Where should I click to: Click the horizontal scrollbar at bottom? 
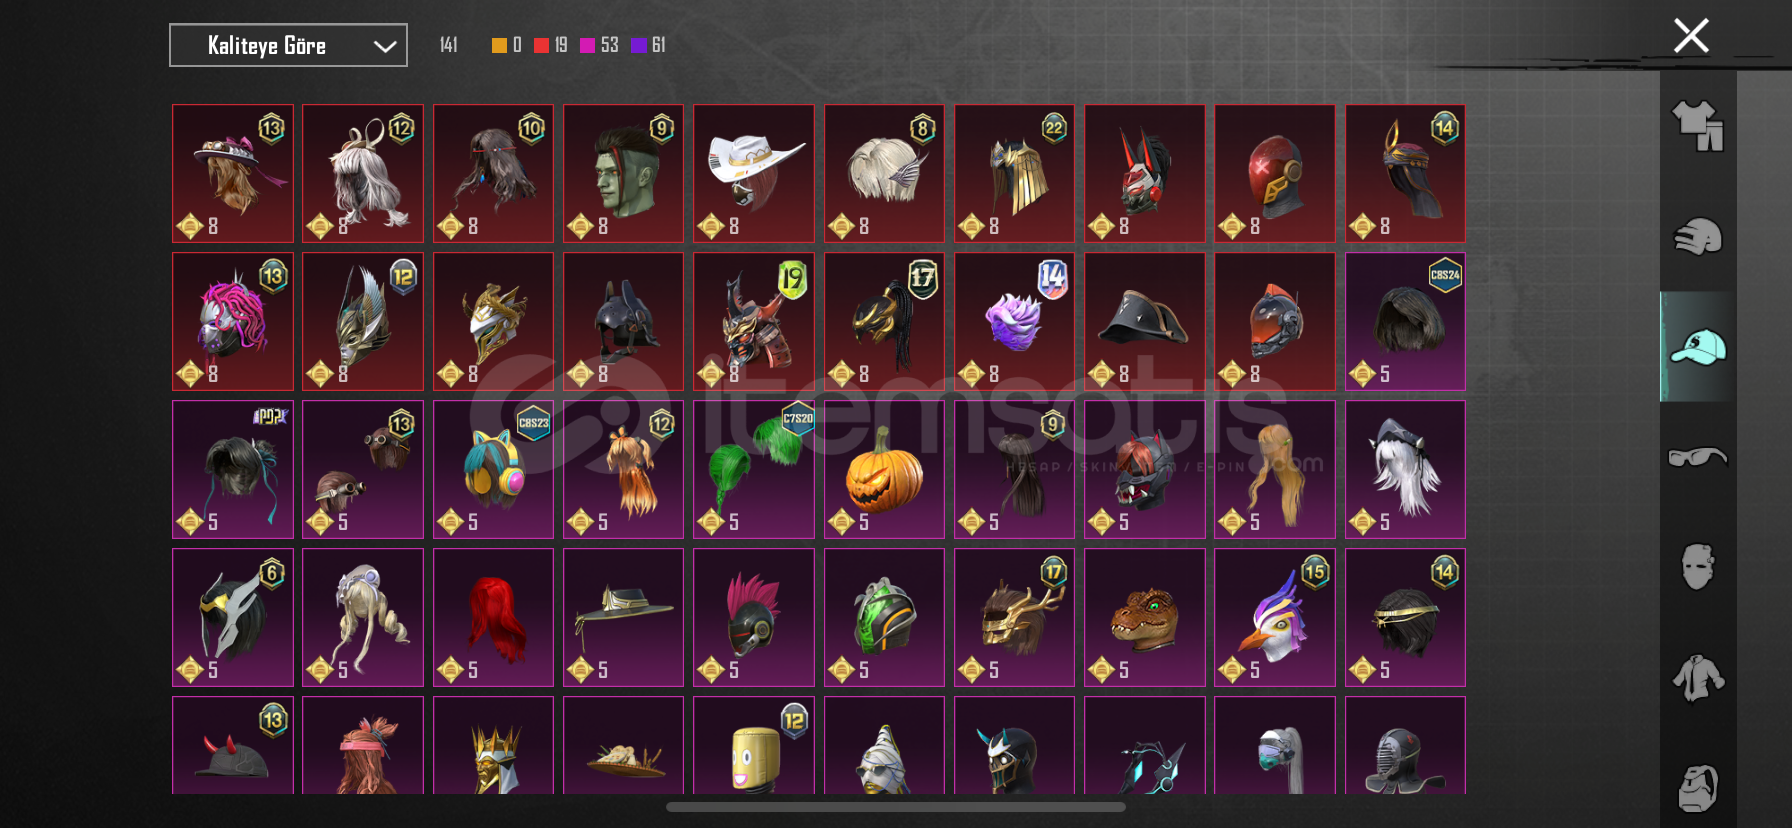coord(896,807)
